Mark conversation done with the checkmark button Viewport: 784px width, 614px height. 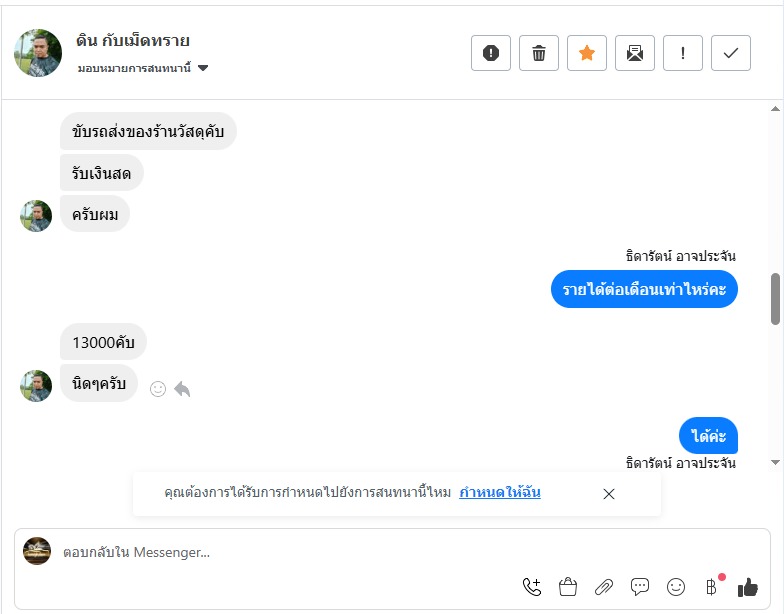pos(731,53)
